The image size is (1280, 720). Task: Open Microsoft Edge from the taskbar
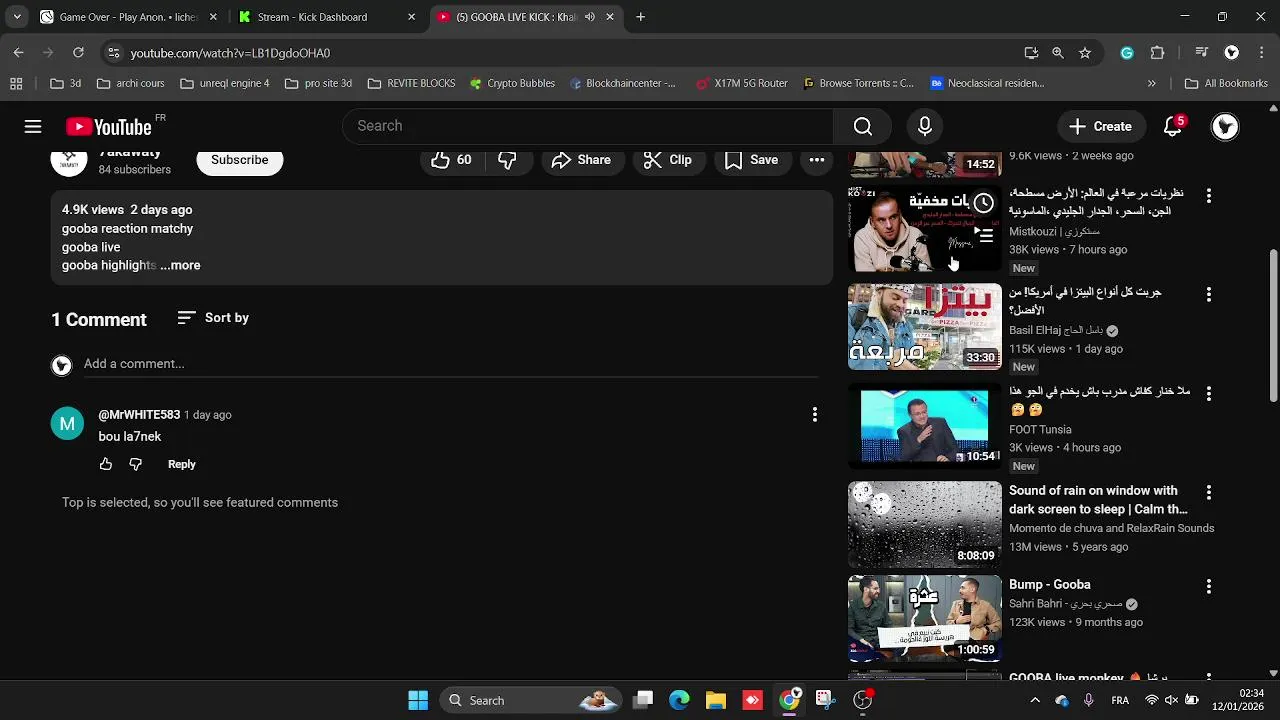[679, 700]
